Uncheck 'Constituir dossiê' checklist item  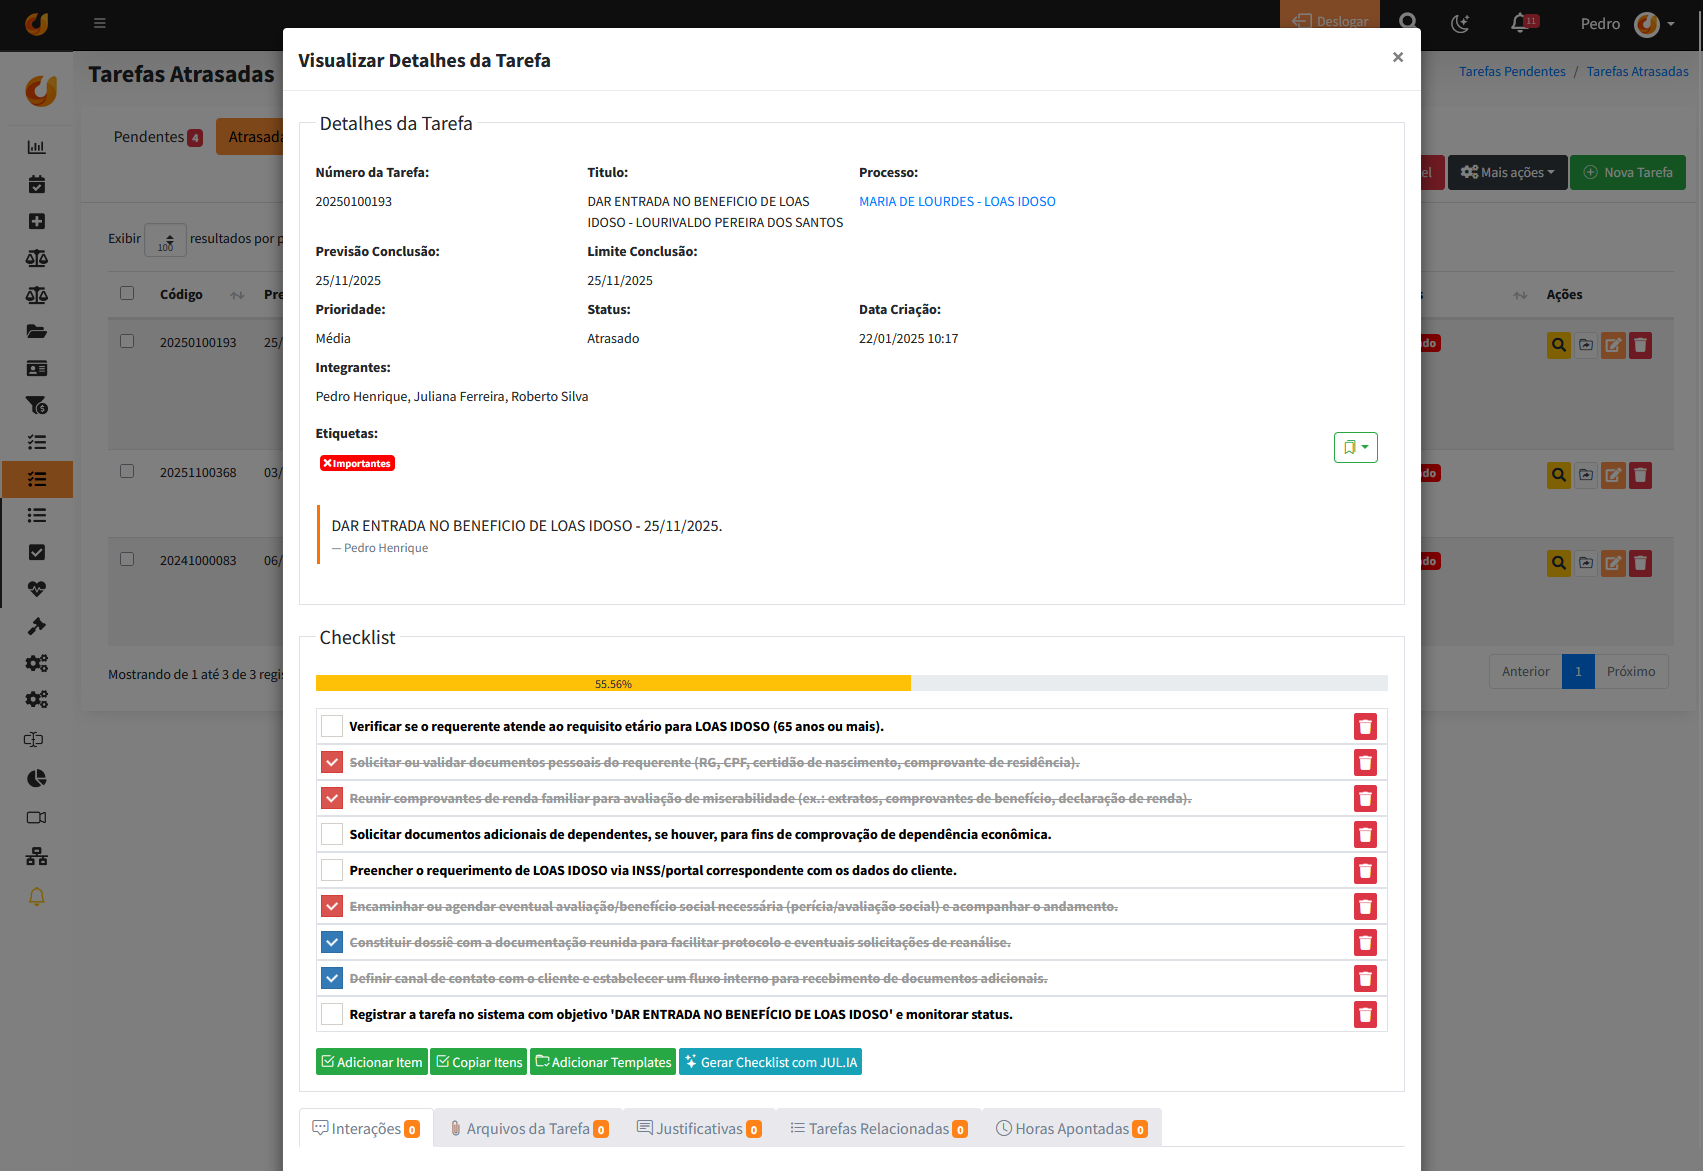(332, 943)
